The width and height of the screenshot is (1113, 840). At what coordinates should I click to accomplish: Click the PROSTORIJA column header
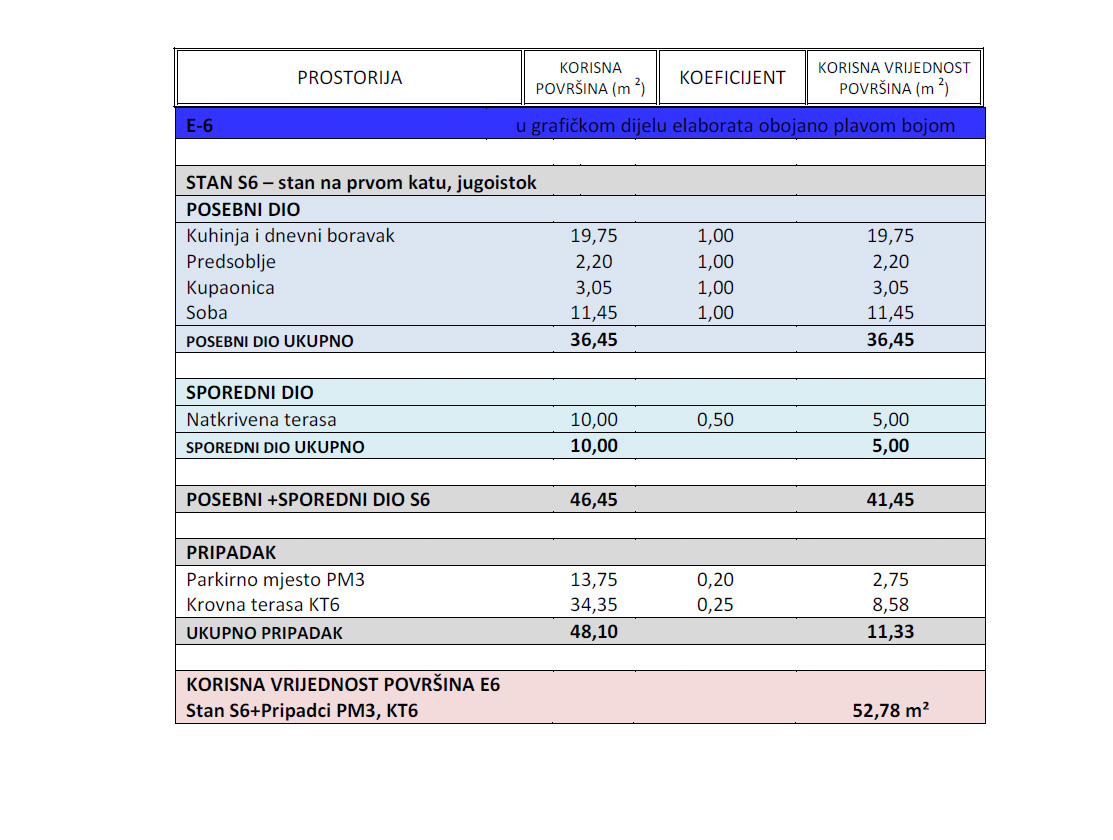(x=349, y=77)
